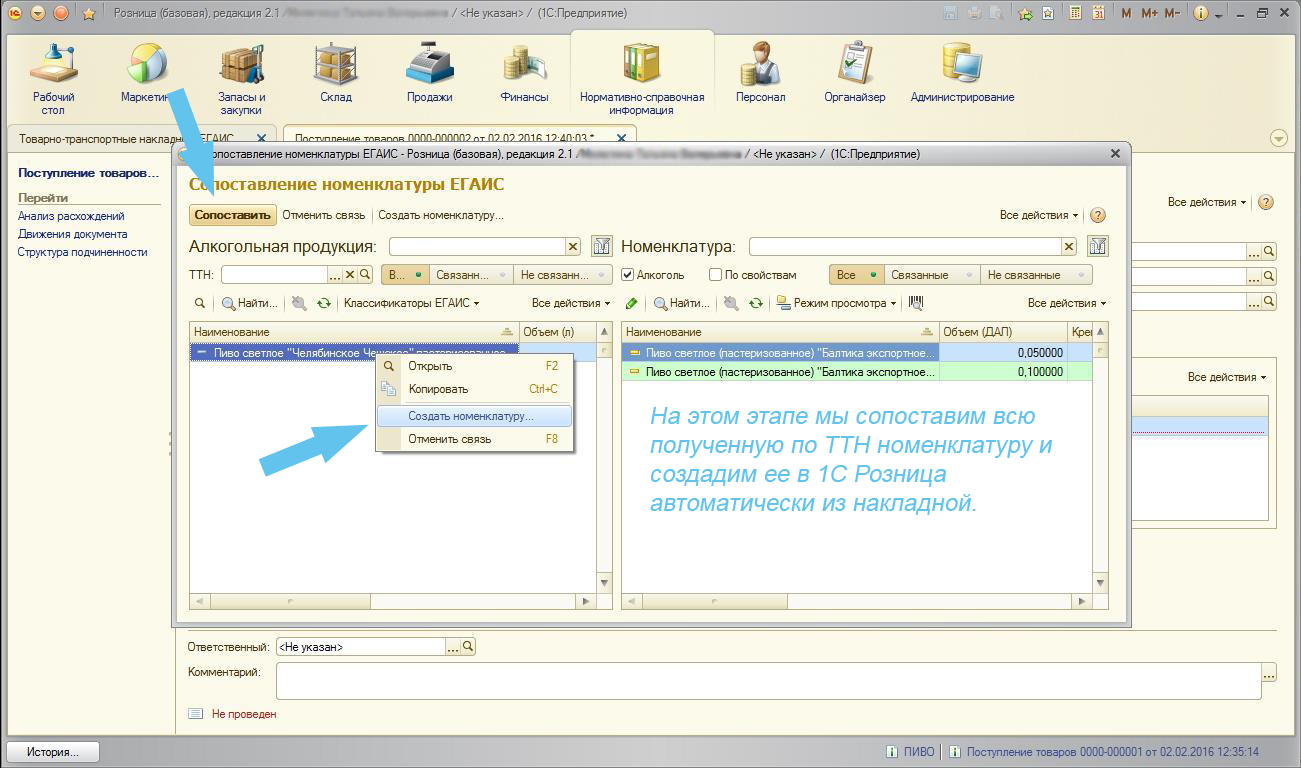
Task: Open the Персонал section
Action: coord(760,72)
